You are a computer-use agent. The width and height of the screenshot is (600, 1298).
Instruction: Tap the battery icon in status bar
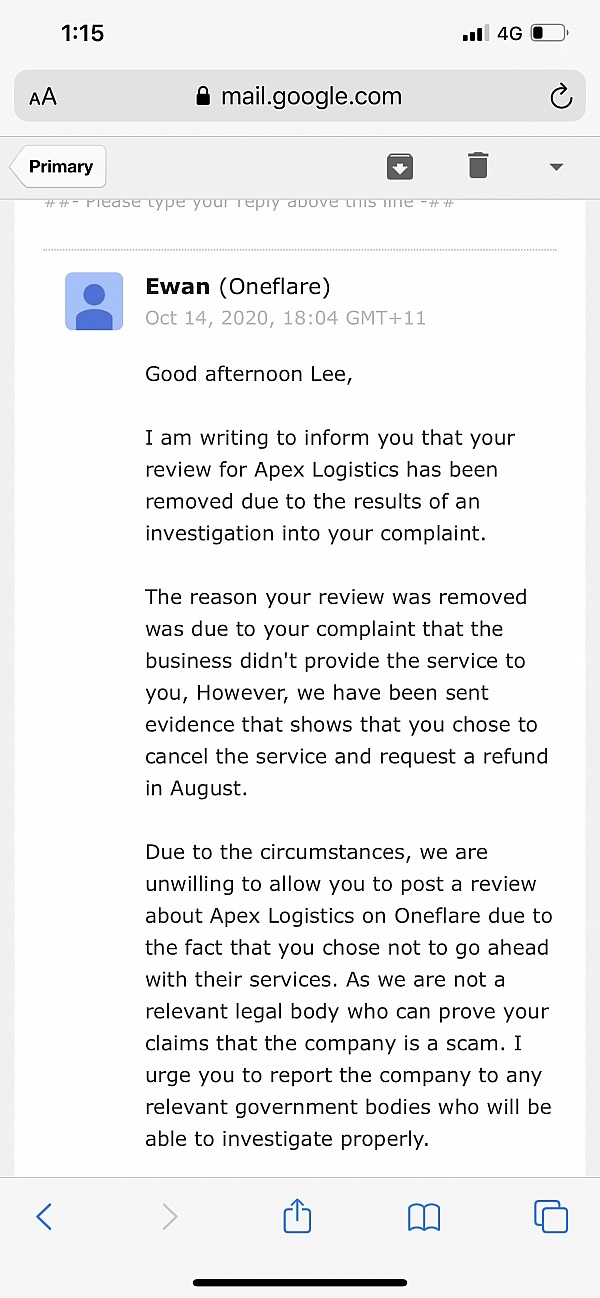click(549, 33)
